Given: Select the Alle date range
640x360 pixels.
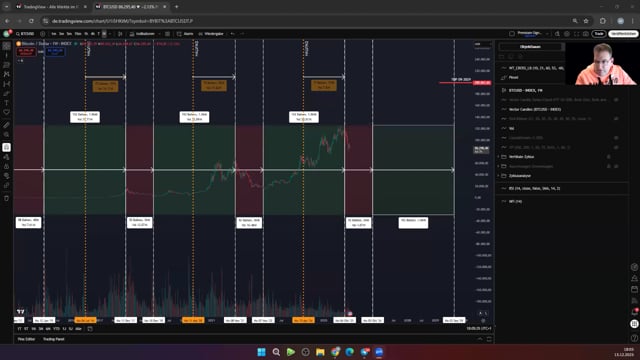Looking at the screenshot, I should pyautogui.click(x=78, y=329).
